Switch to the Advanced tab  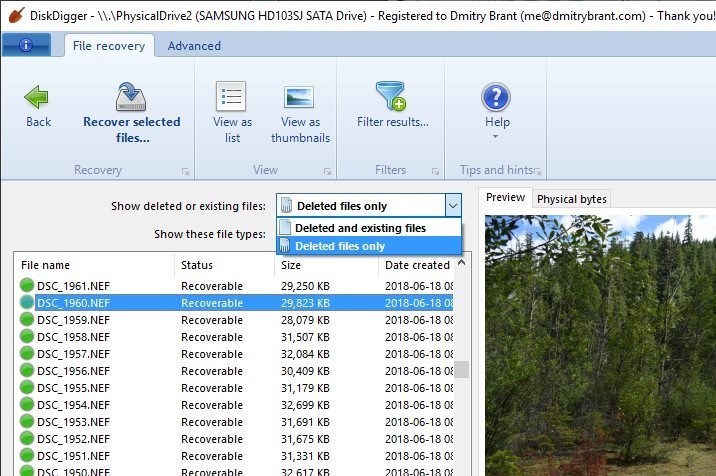(x=194, y=46)
